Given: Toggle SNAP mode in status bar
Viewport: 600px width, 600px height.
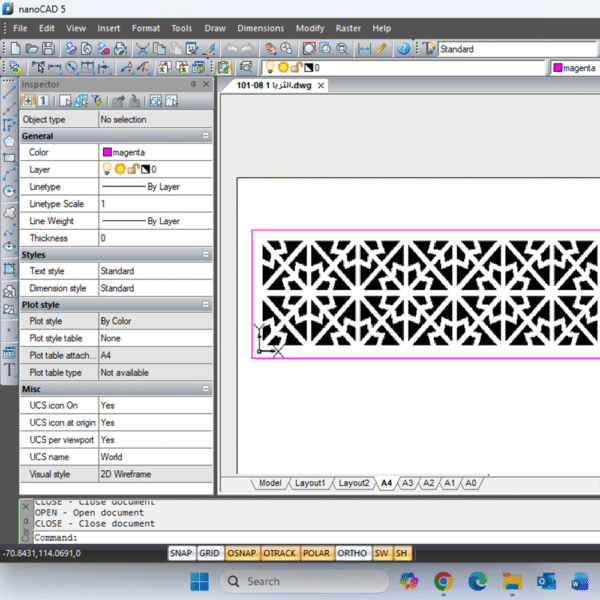Looking at the screenshot, I should click(x=180, y=553).
